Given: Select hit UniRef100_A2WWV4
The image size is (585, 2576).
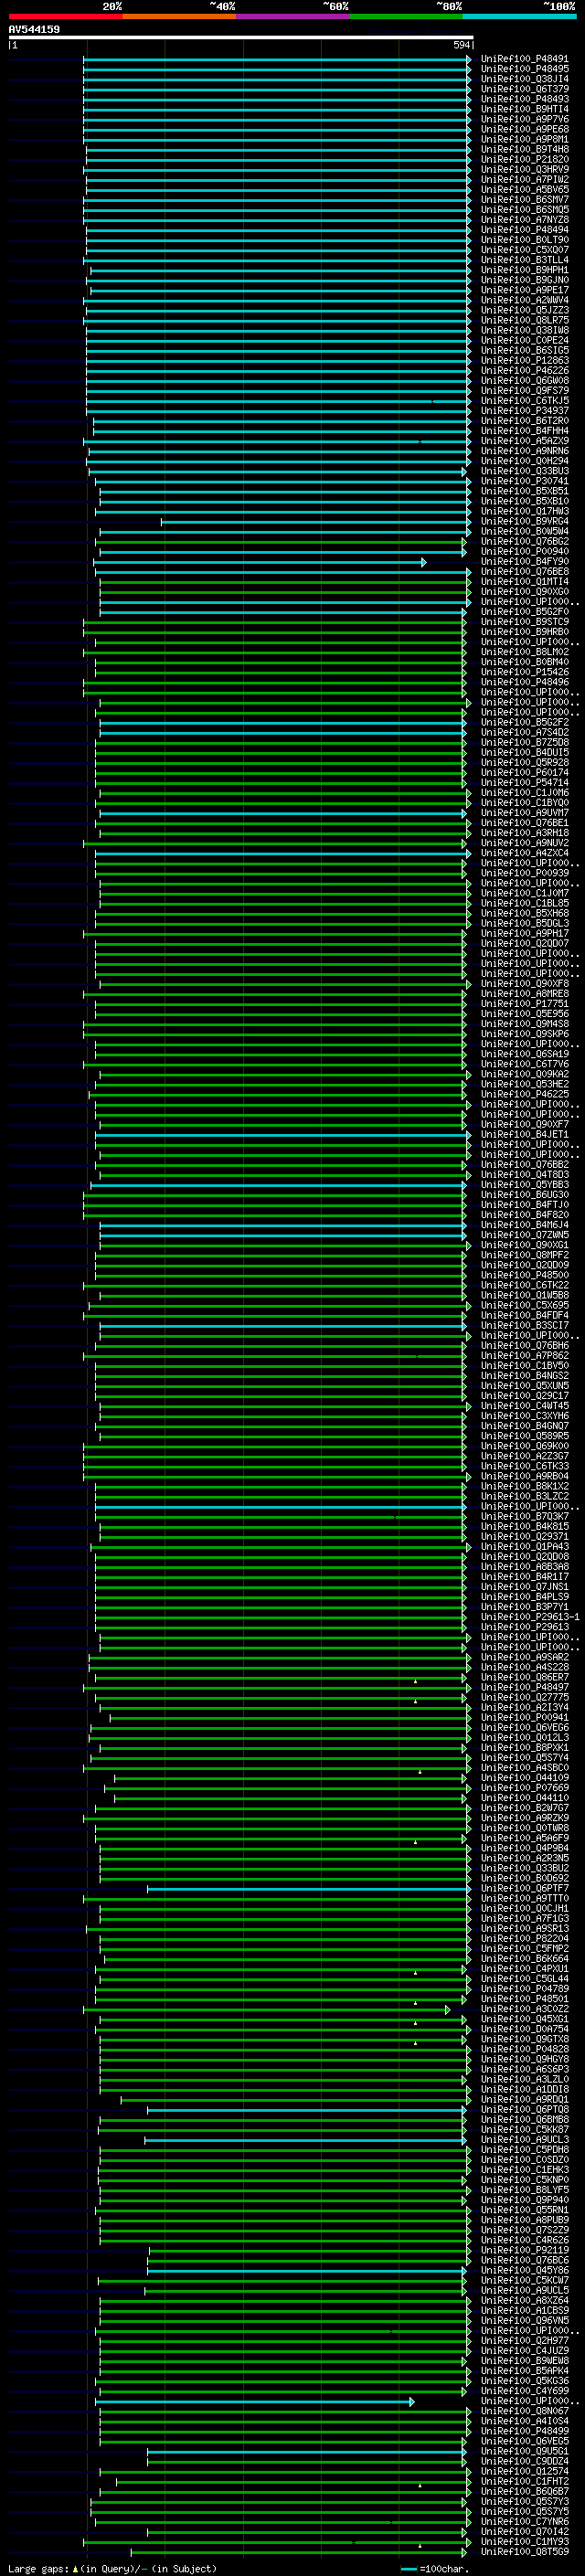Looking at the screenshot, I should pos(524,300).
